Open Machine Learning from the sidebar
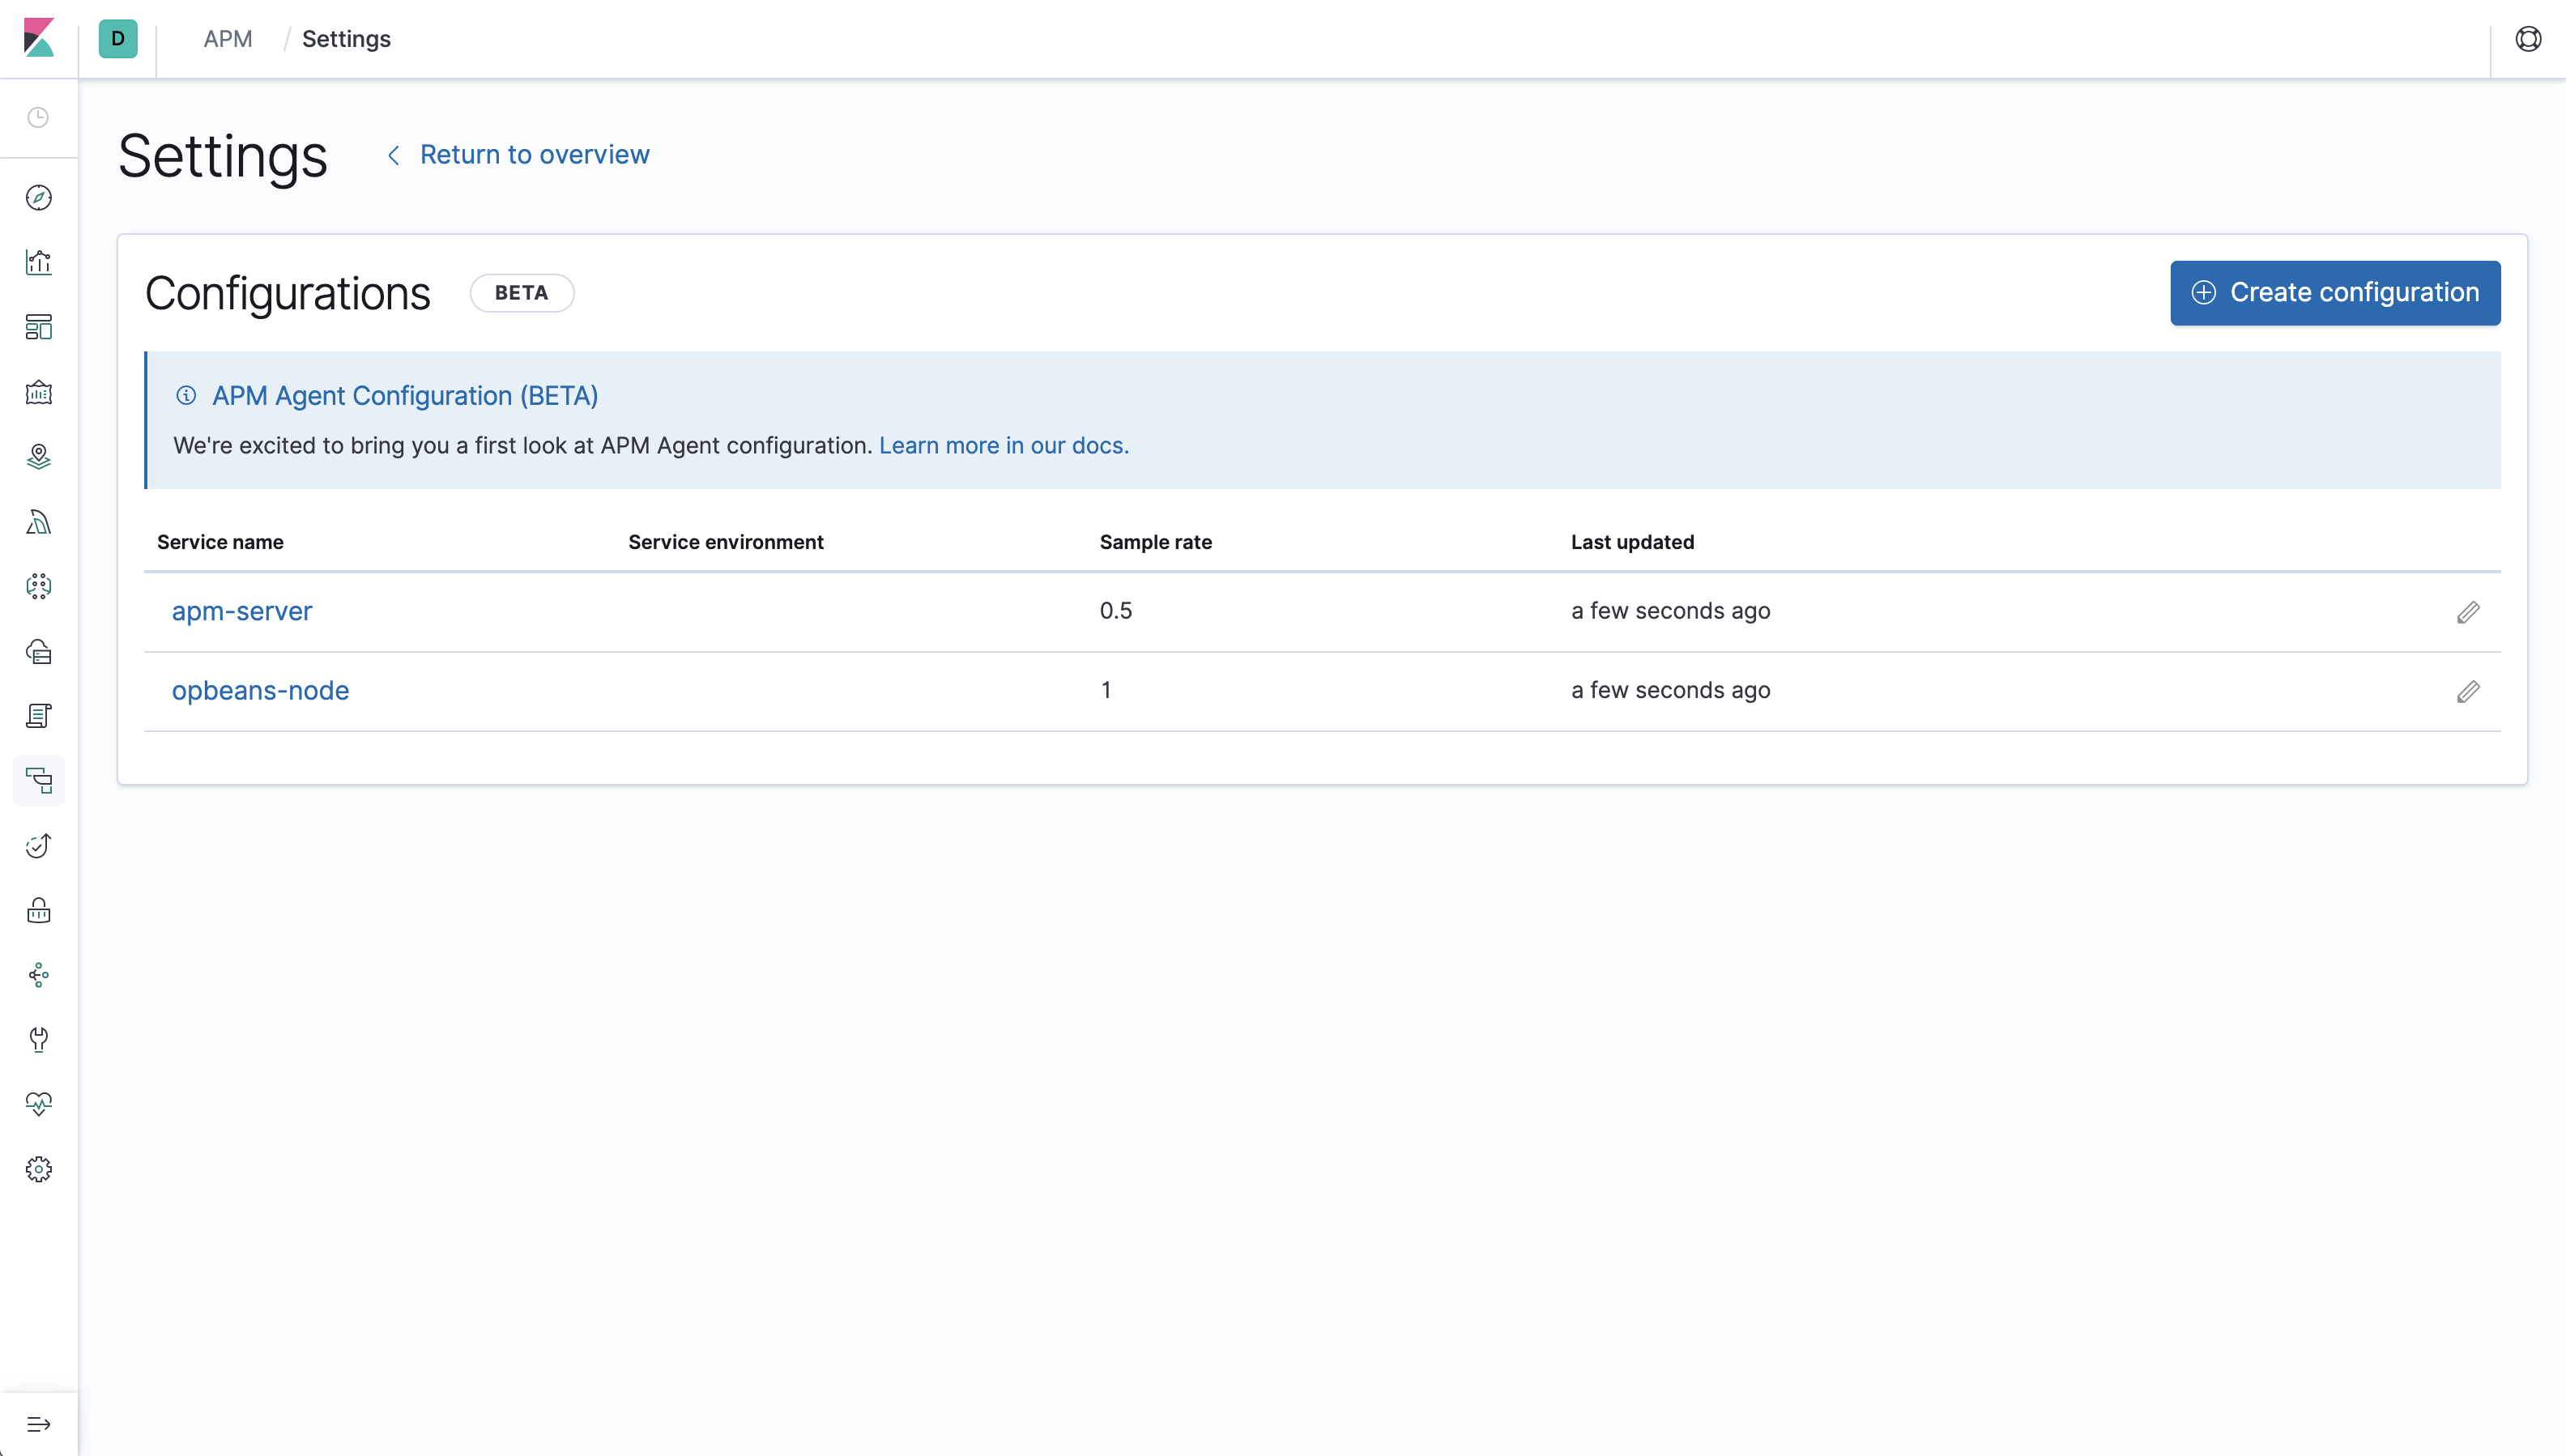 (38, 521)
